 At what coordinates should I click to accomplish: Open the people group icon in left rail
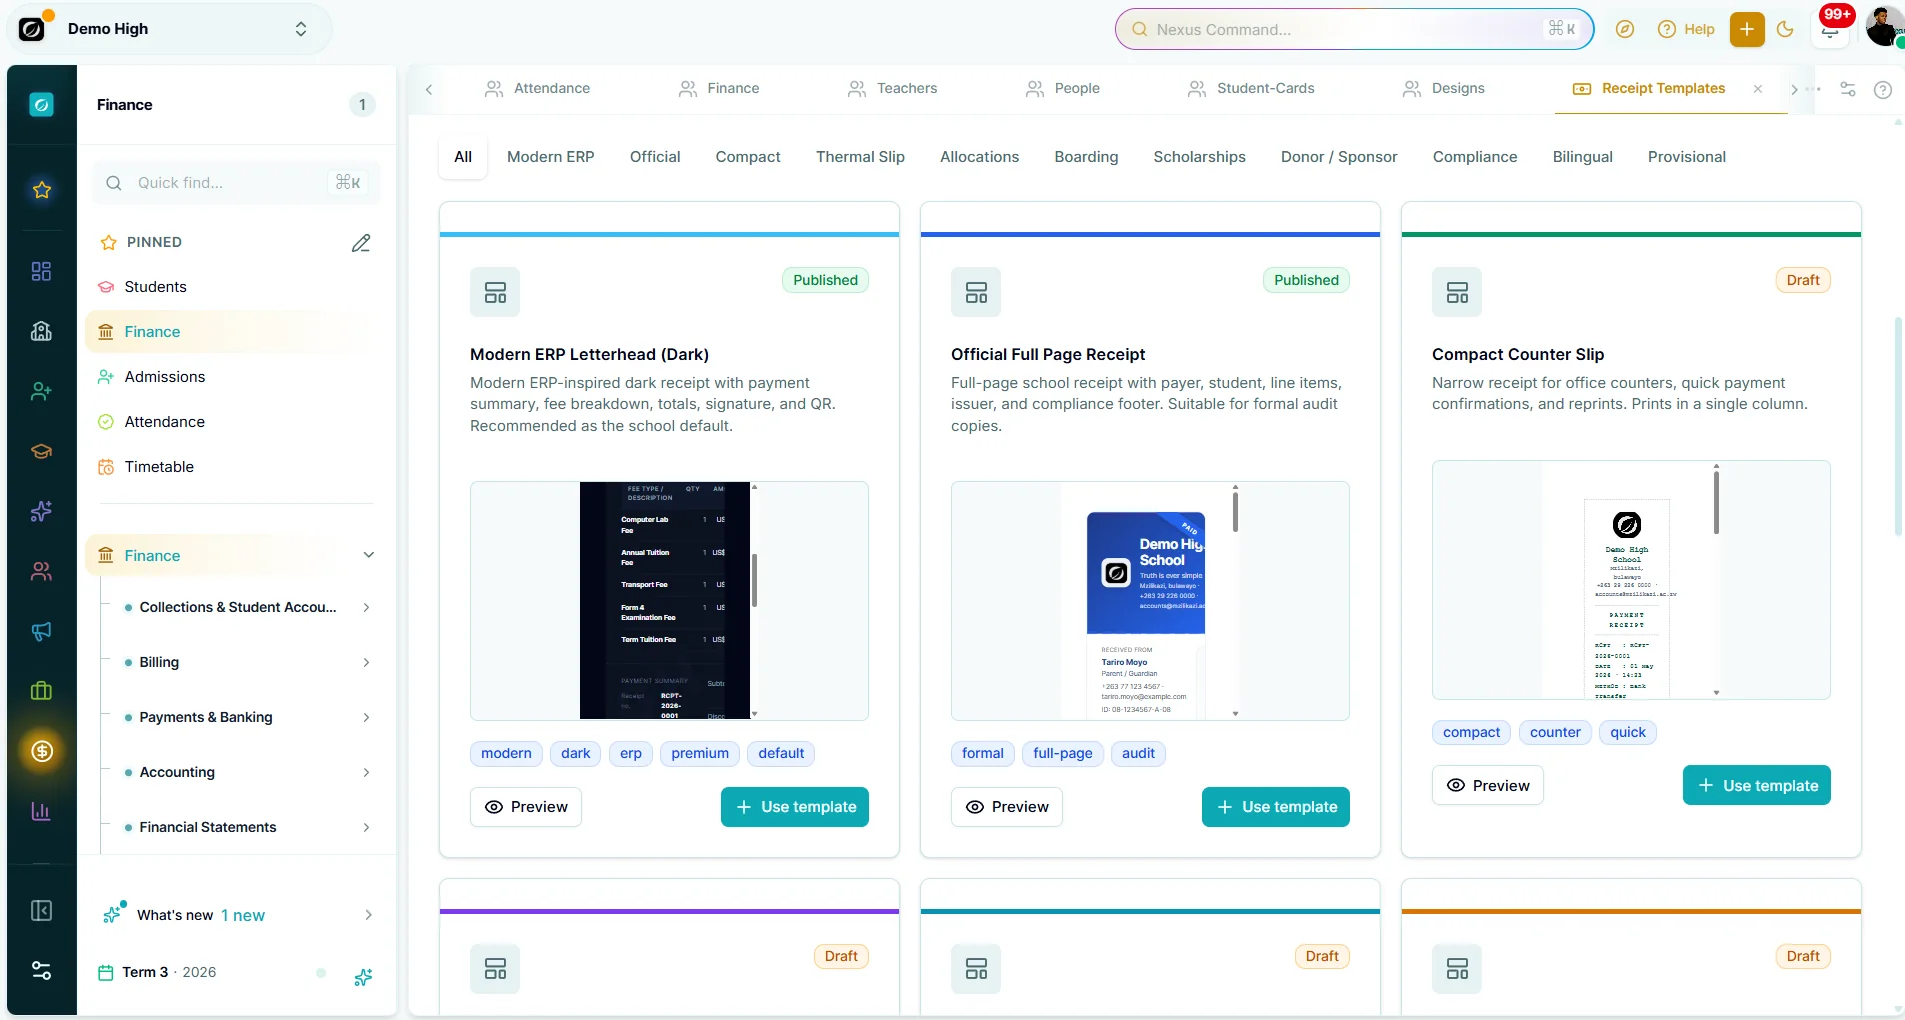pos(41,571)
